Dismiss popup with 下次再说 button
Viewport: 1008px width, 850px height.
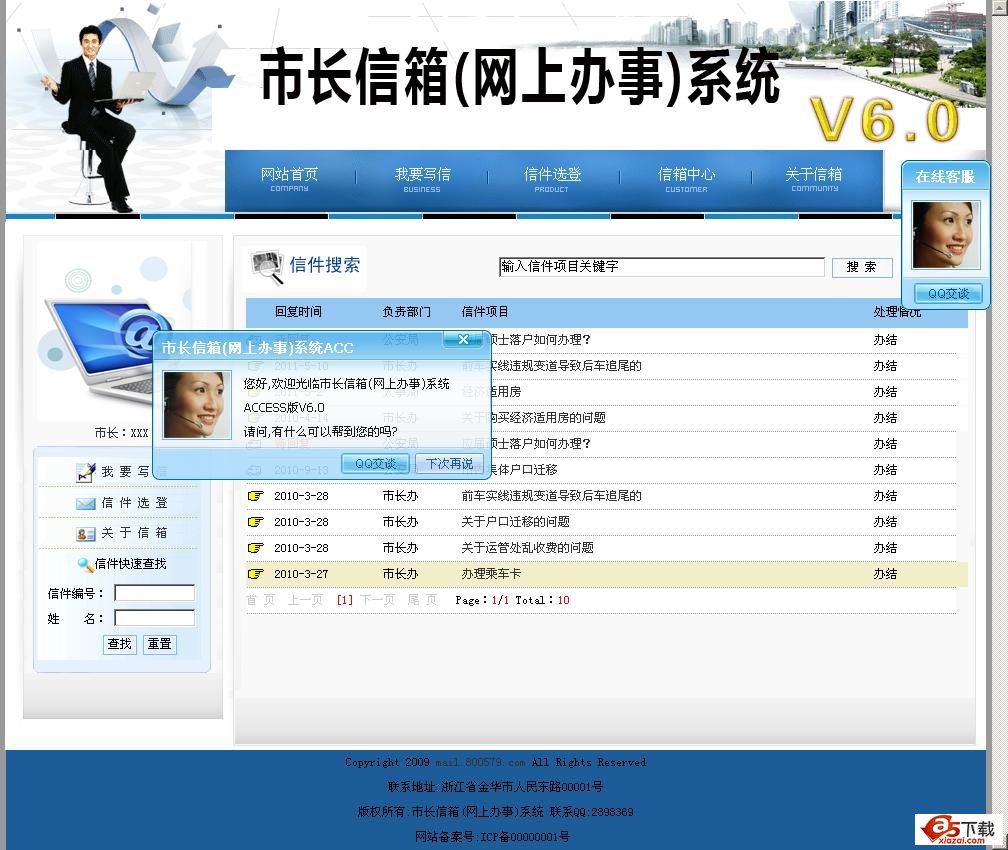[x=450, y=464]
